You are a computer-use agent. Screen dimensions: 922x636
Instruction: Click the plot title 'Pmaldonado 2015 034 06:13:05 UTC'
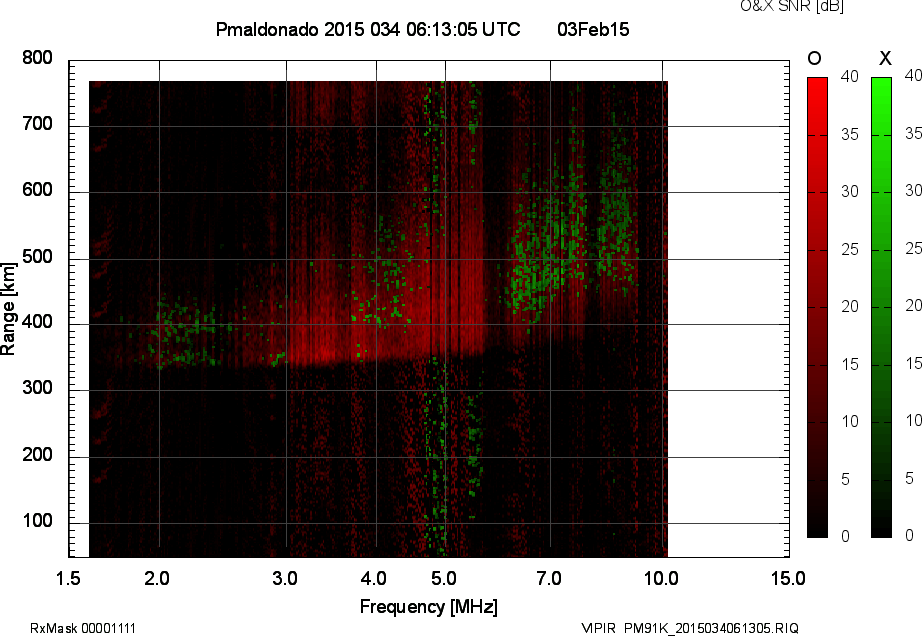coord(368,29)
